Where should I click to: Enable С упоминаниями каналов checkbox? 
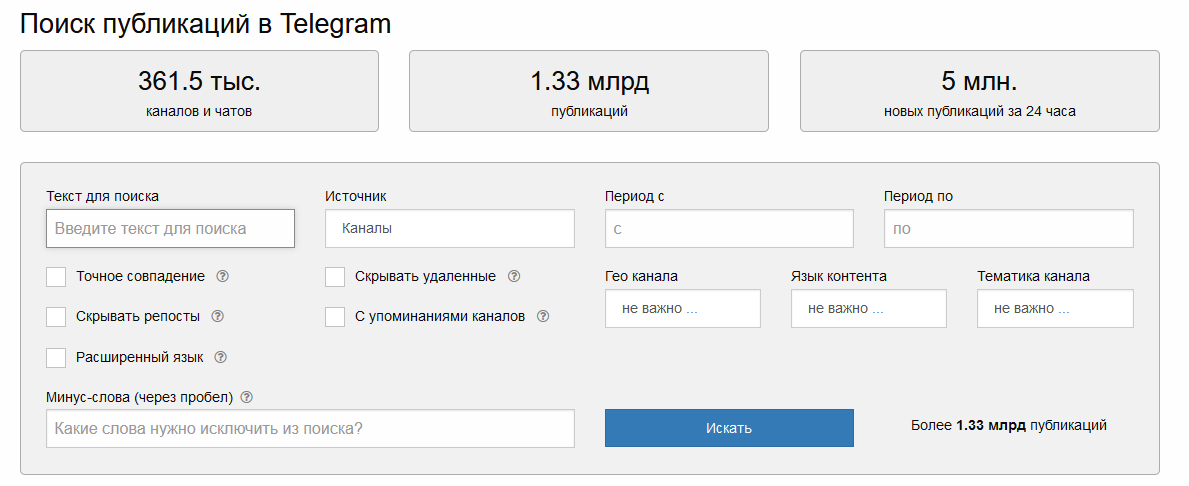[x=335, y=317]
